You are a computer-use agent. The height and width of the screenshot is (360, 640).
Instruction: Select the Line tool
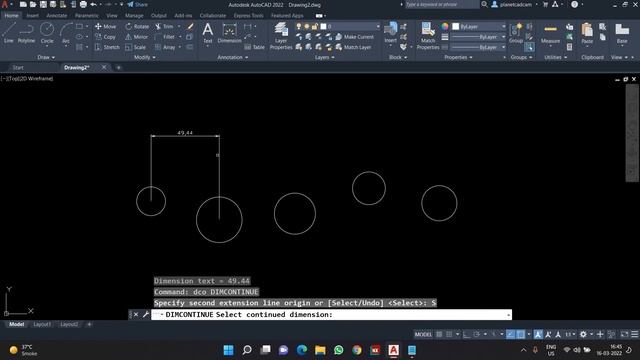9,33
